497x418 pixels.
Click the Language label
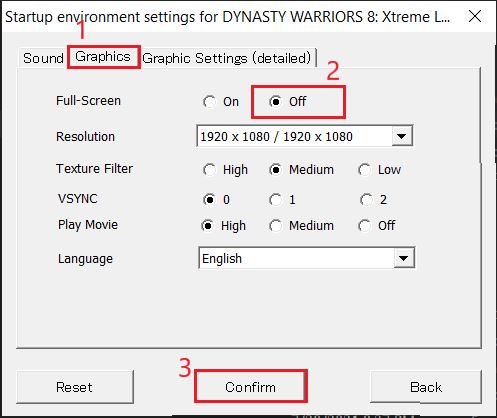tap(85, 259)
